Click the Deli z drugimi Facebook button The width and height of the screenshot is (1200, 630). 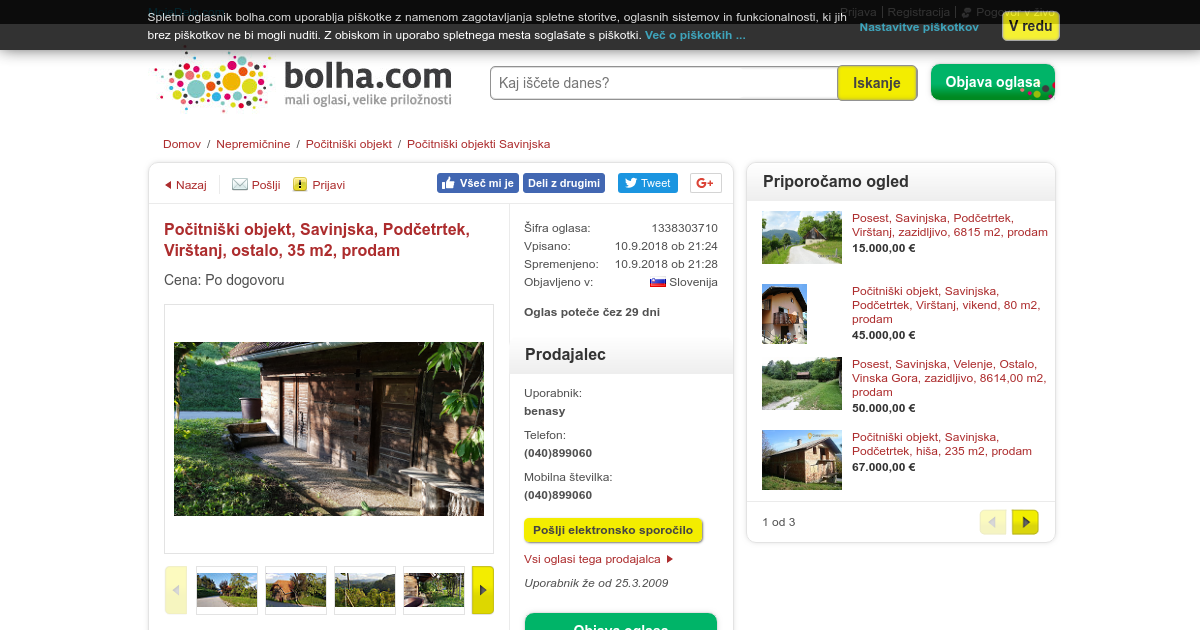(x=564, y=183)
